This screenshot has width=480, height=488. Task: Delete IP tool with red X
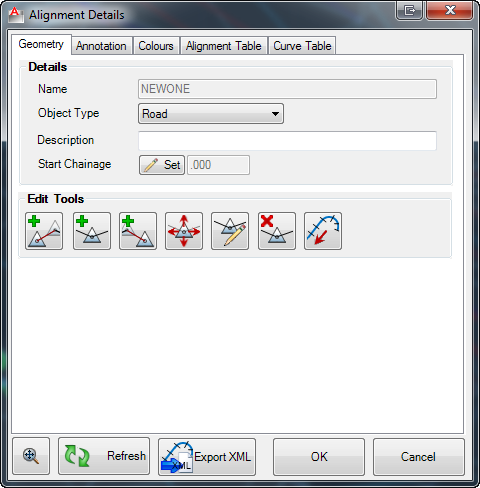(x=277, y=231)
